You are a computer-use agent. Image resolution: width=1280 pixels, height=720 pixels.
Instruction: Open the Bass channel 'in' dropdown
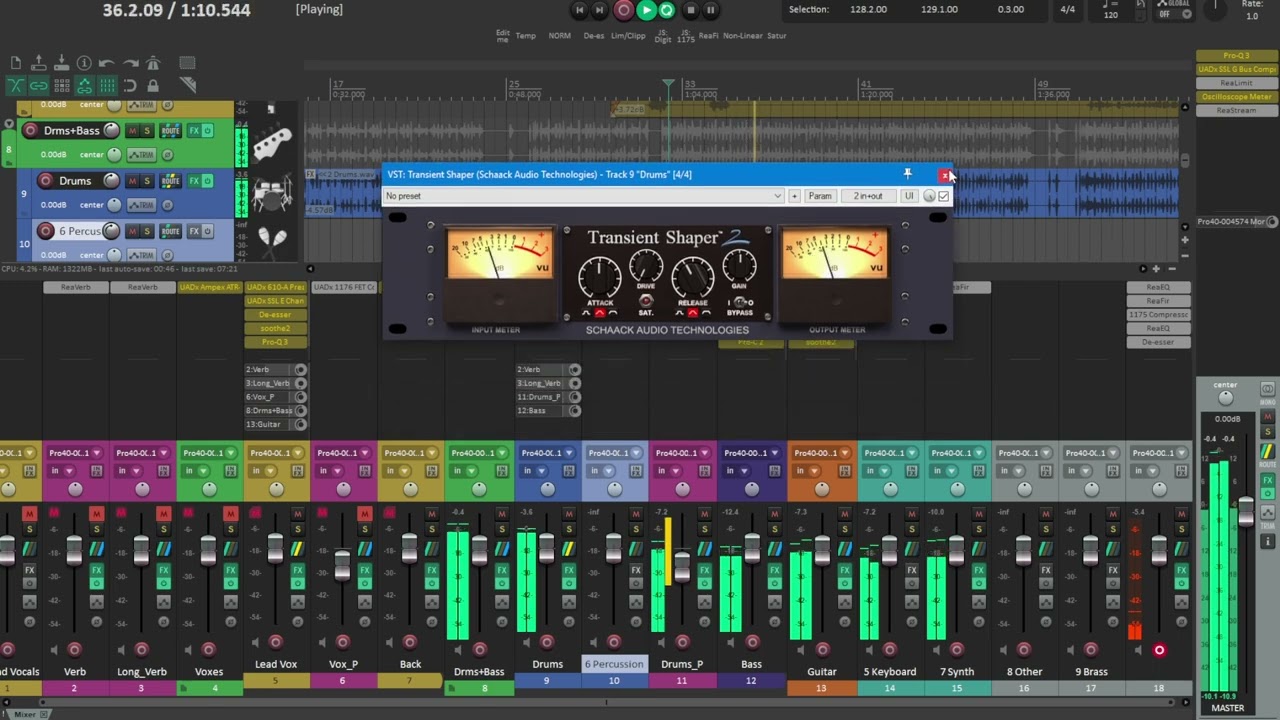[x=739, y=471]
